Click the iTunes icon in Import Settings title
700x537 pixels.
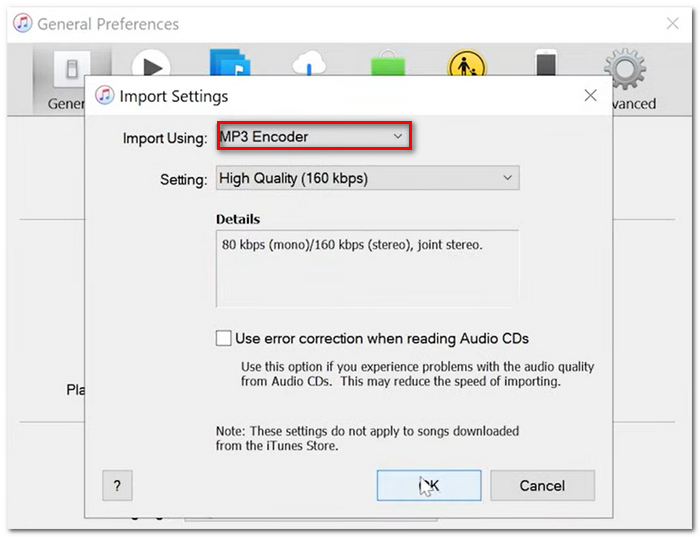pyautogui.click(x=104, y=95)
